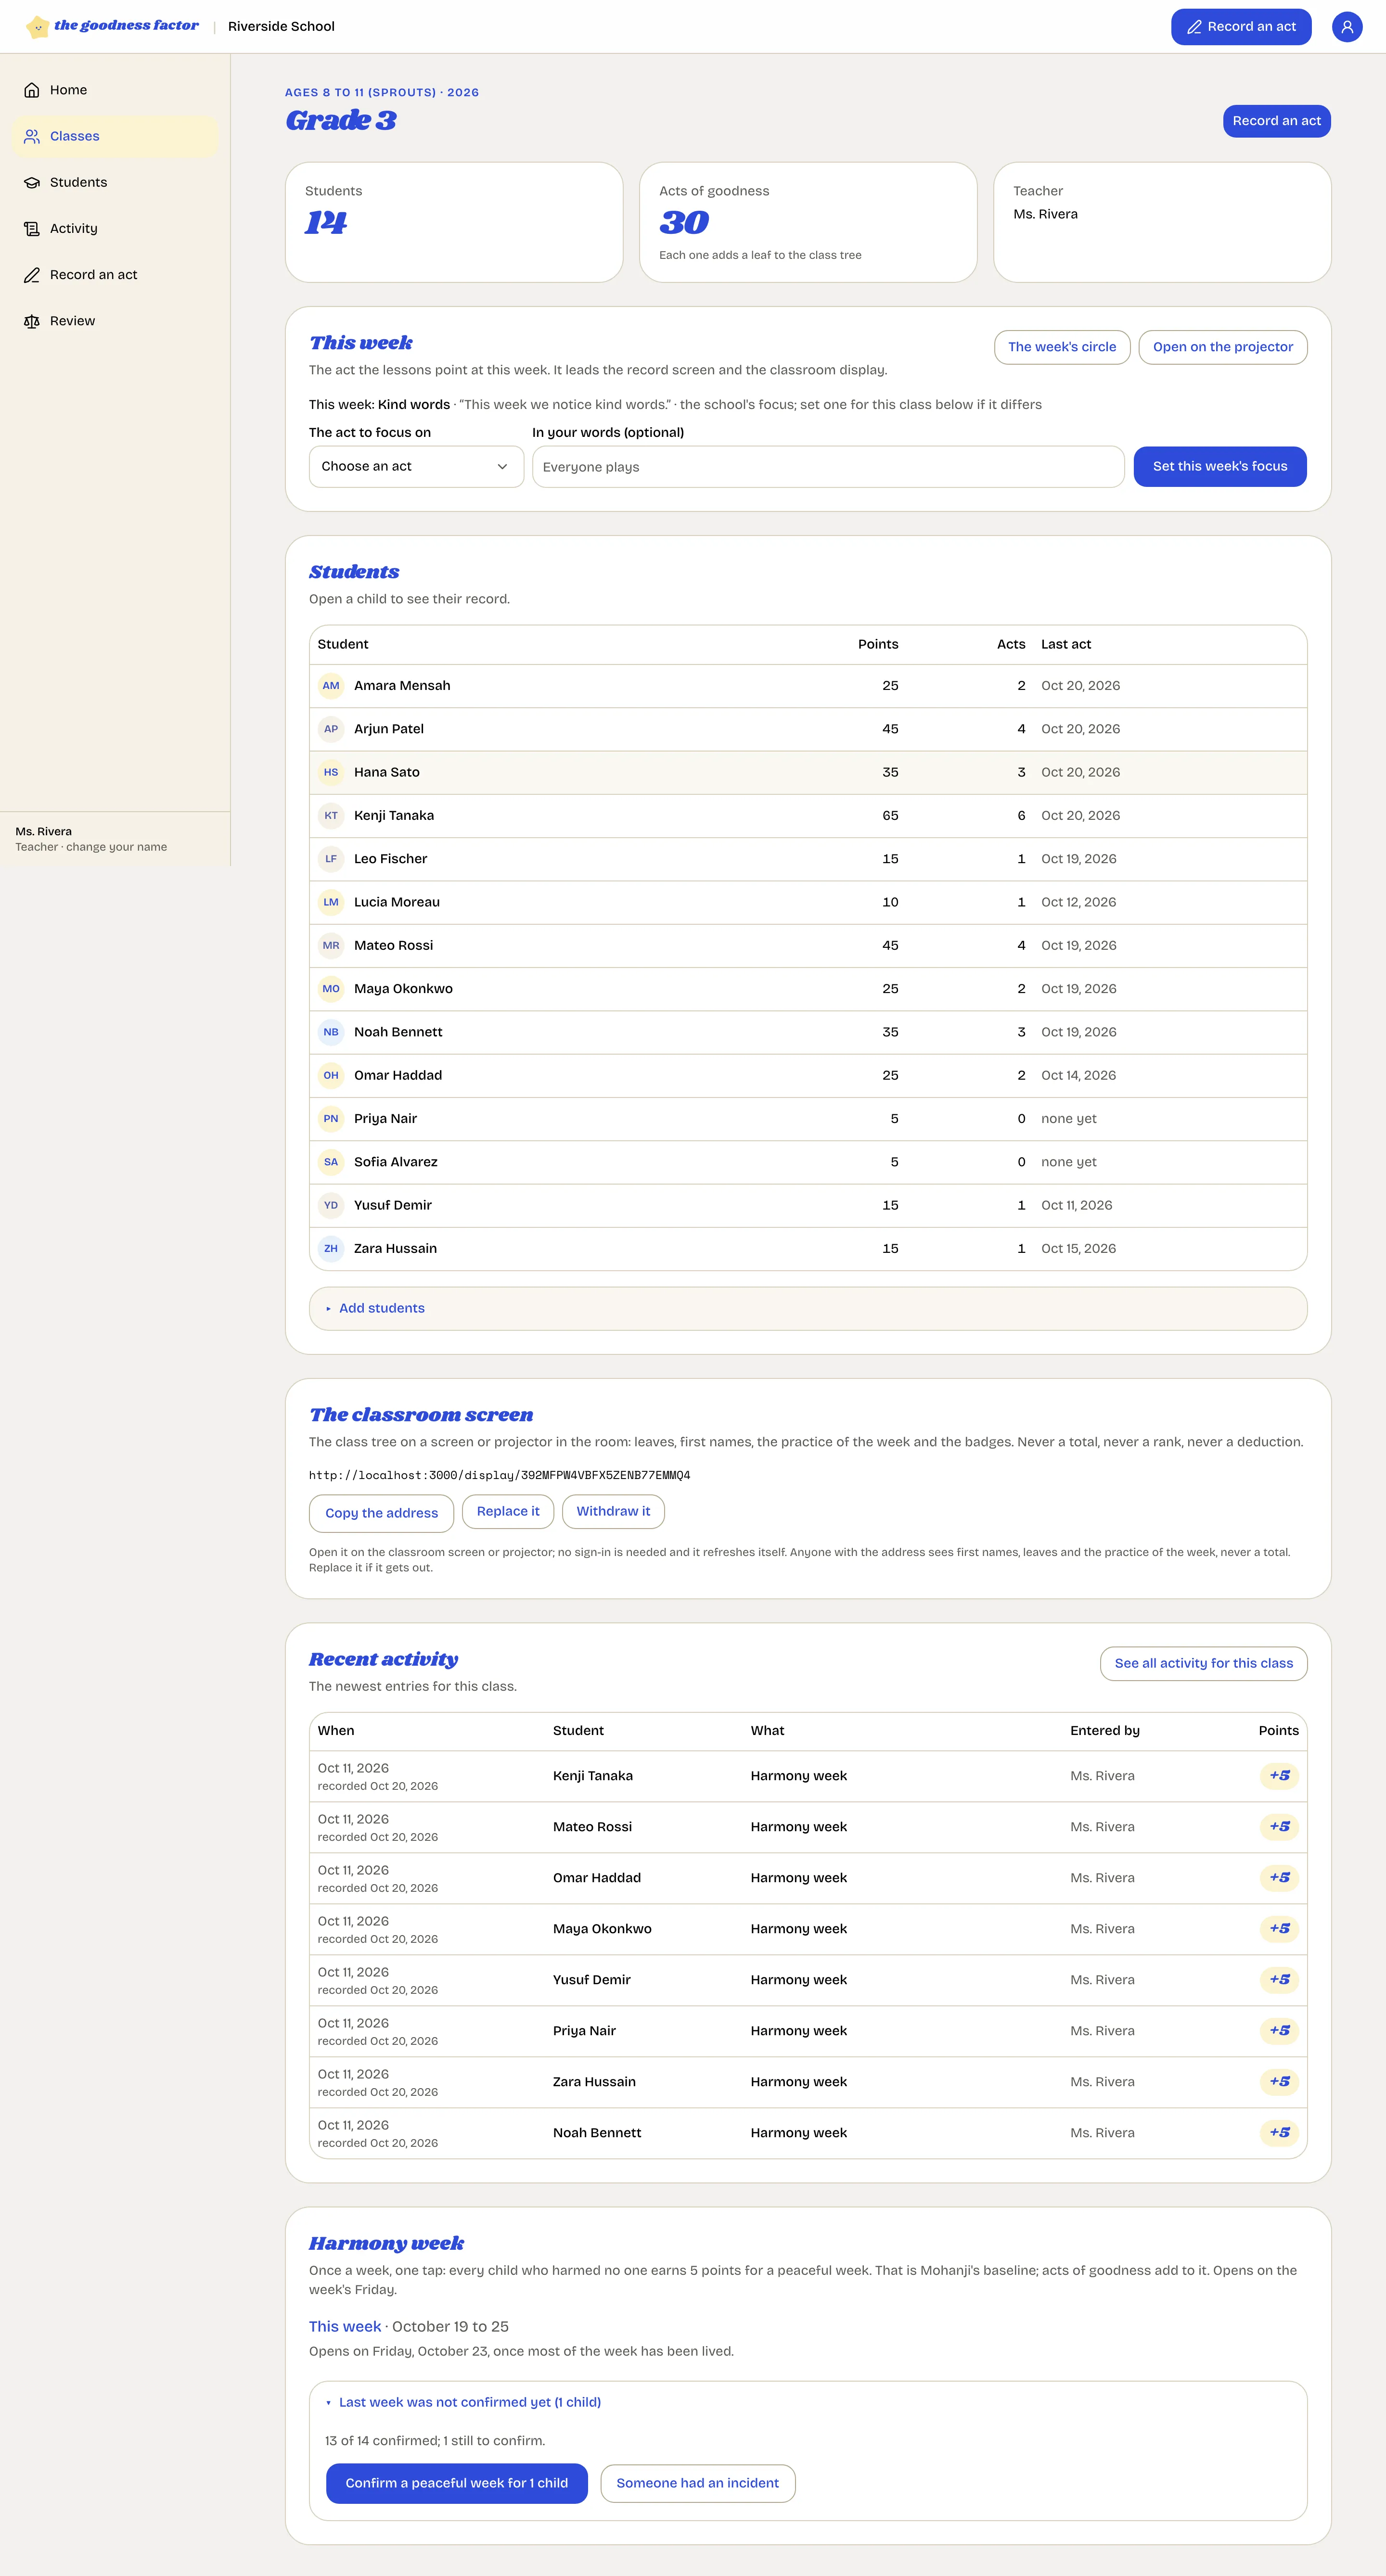
Task: Click the LM avatar for Lucia Moreau
Action: pyautogui.click(x=331, y=902)
